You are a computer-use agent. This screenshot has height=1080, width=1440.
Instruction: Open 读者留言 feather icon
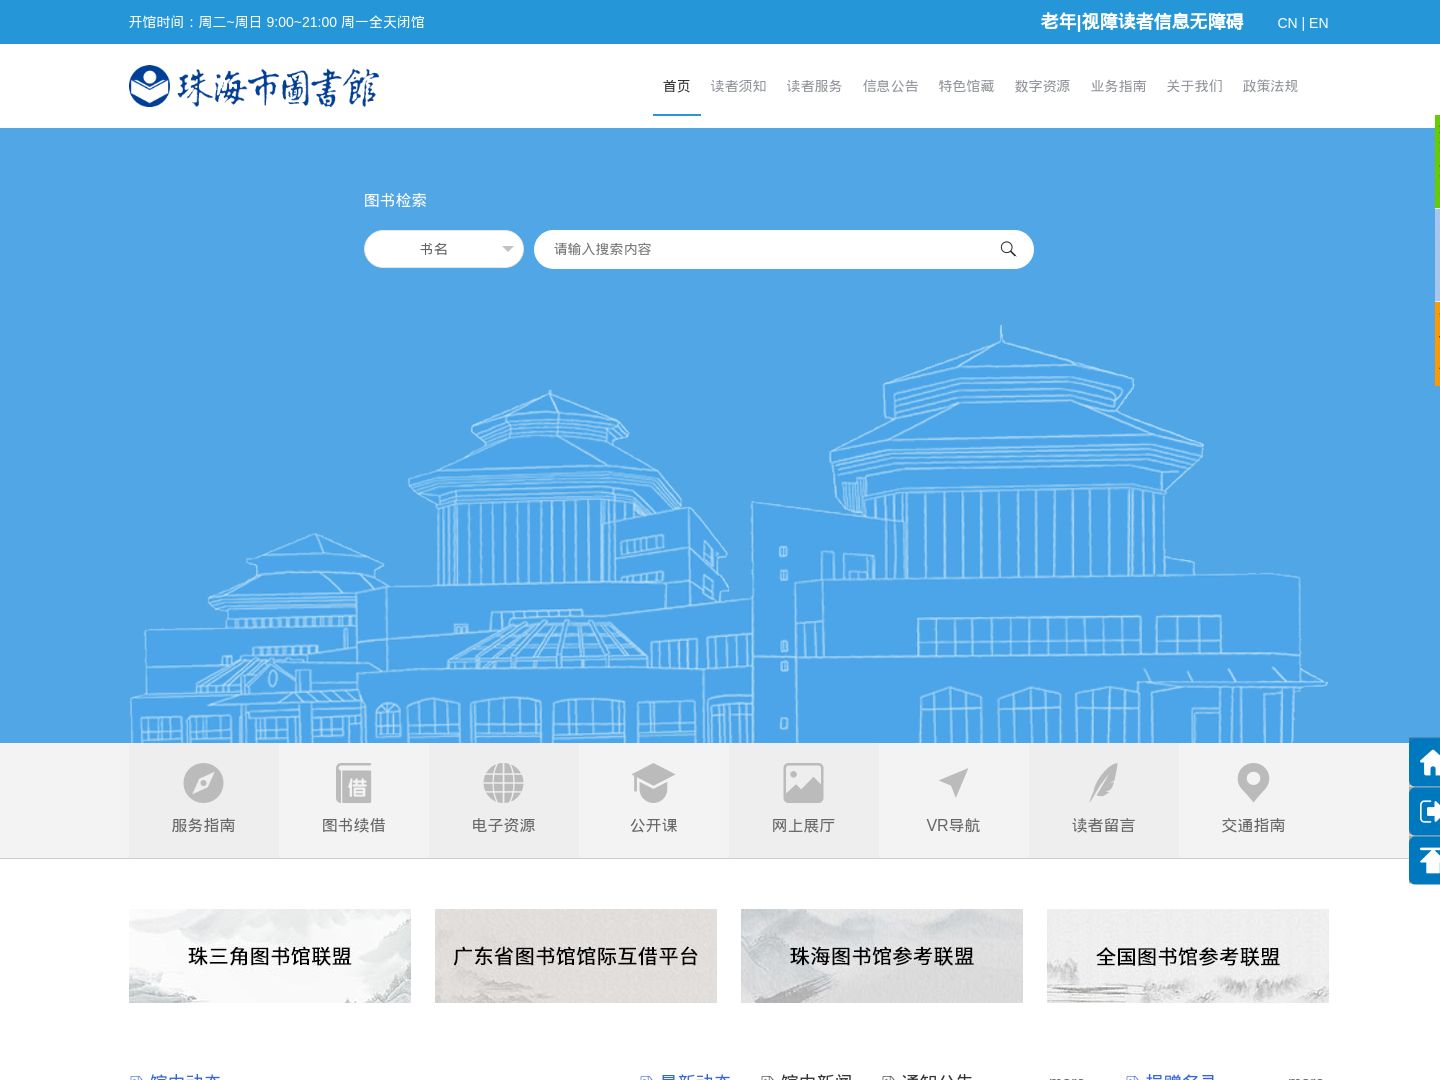point(1103,783)
